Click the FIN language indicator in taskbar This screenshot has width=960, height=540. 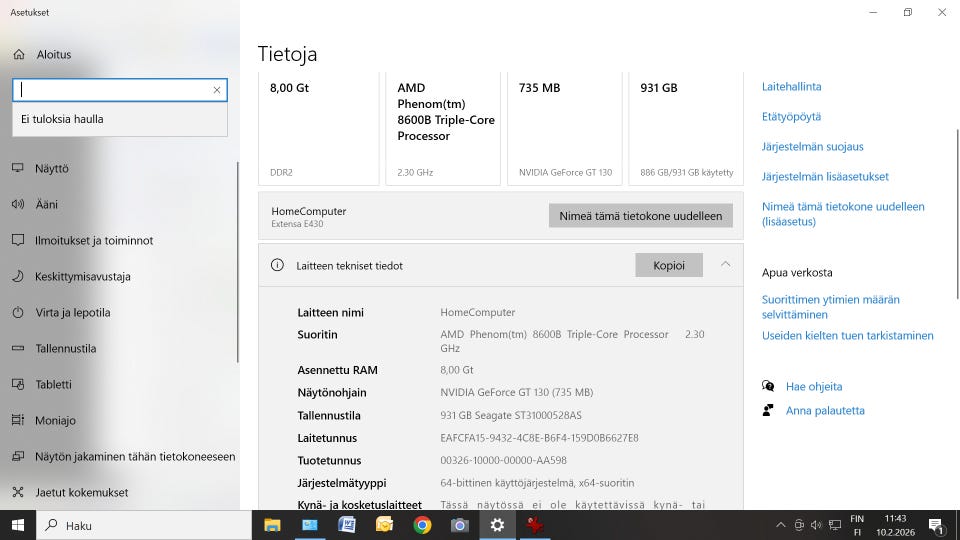tap(857, 525)
